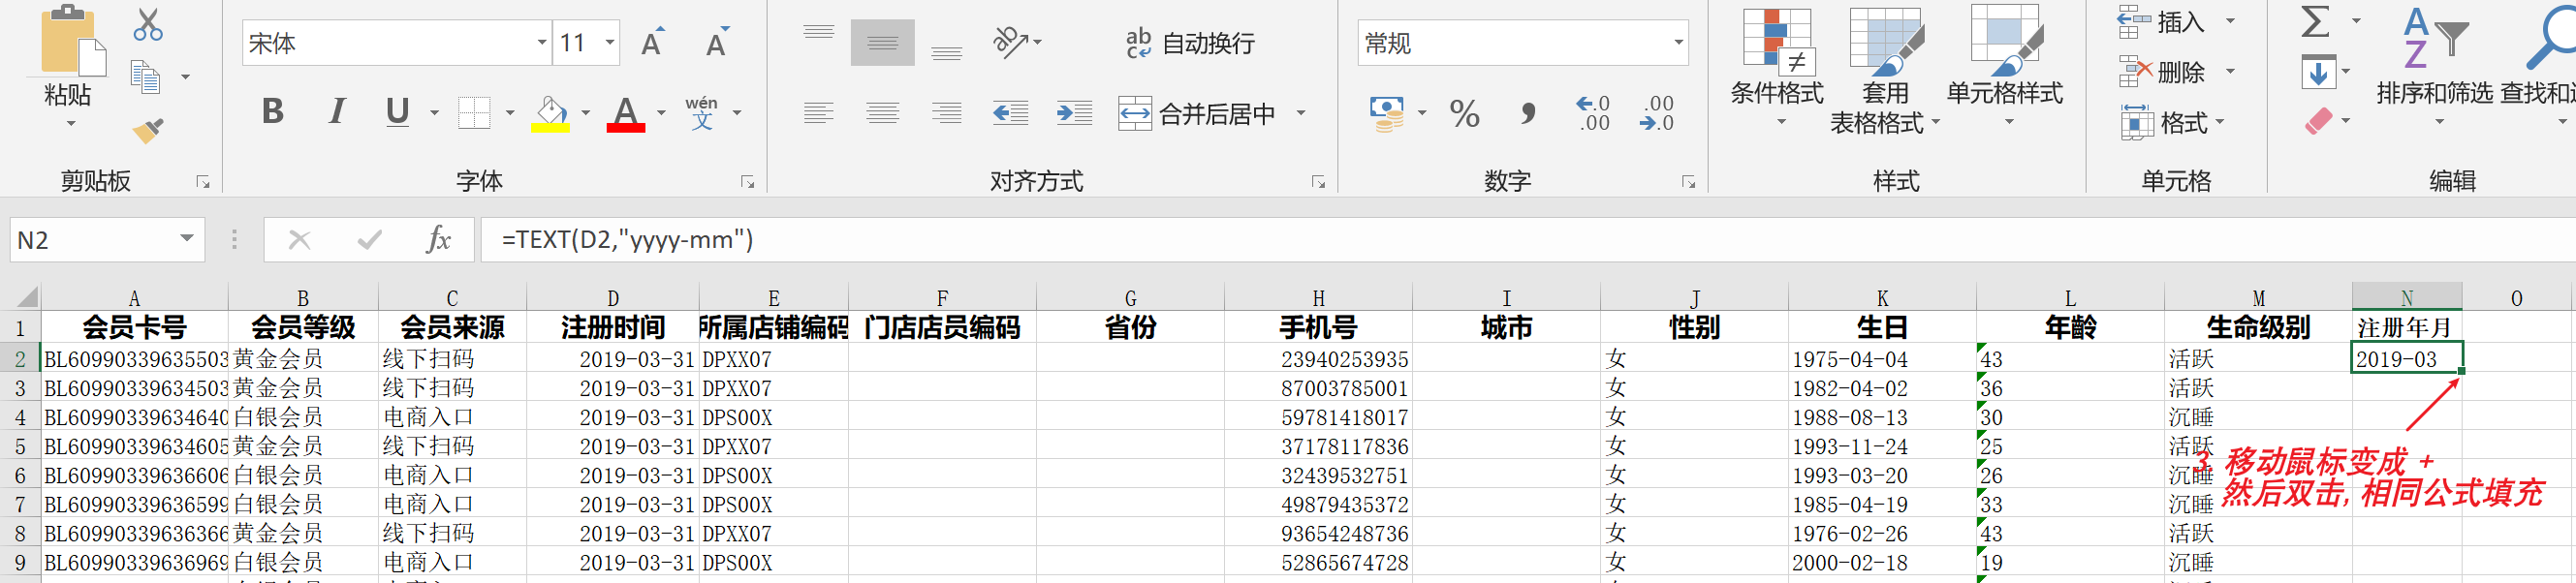Image resolution: width=2576 pixels, height=583 pixels.
Task: Click AutoSum sigma icon
Action: (x=2316, y=22)
